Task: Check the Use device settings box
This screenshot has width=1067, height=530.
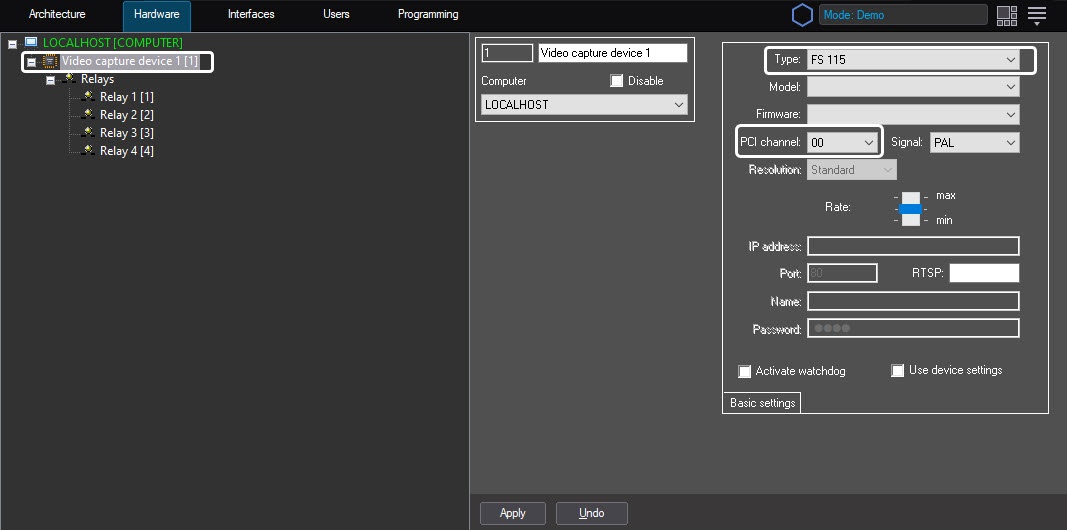Action: coord(898,371)
